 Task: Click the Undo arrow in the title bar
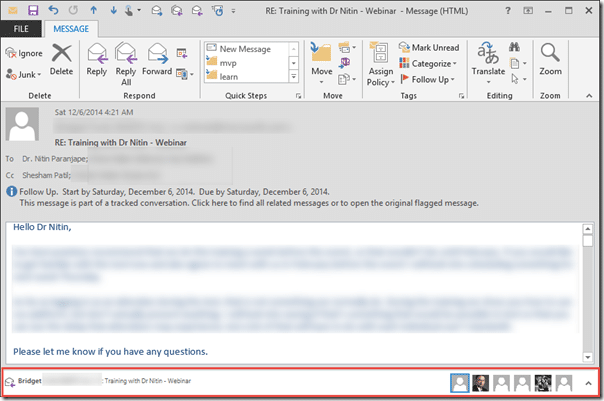tap(53, 10)
